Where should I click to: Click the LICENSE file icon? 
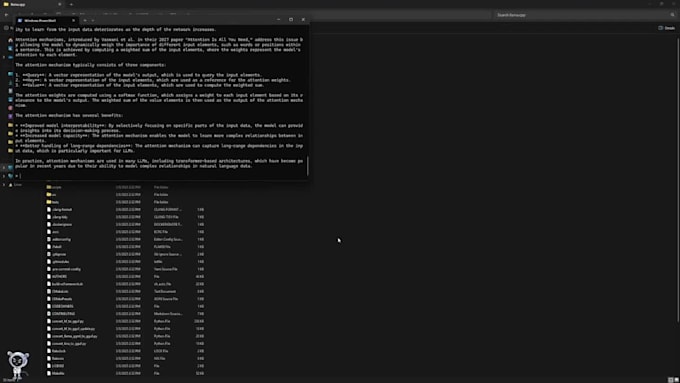click(x=49, y=366)
